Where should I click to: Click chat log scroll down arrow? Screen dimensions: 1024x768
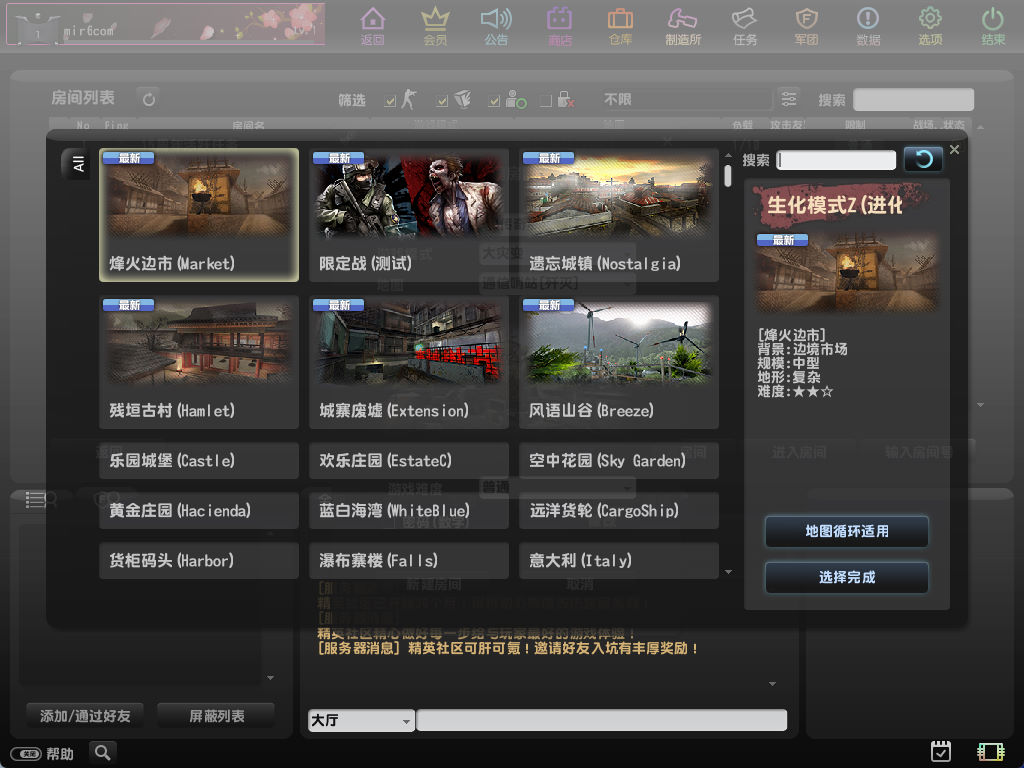tap(773, 684)
